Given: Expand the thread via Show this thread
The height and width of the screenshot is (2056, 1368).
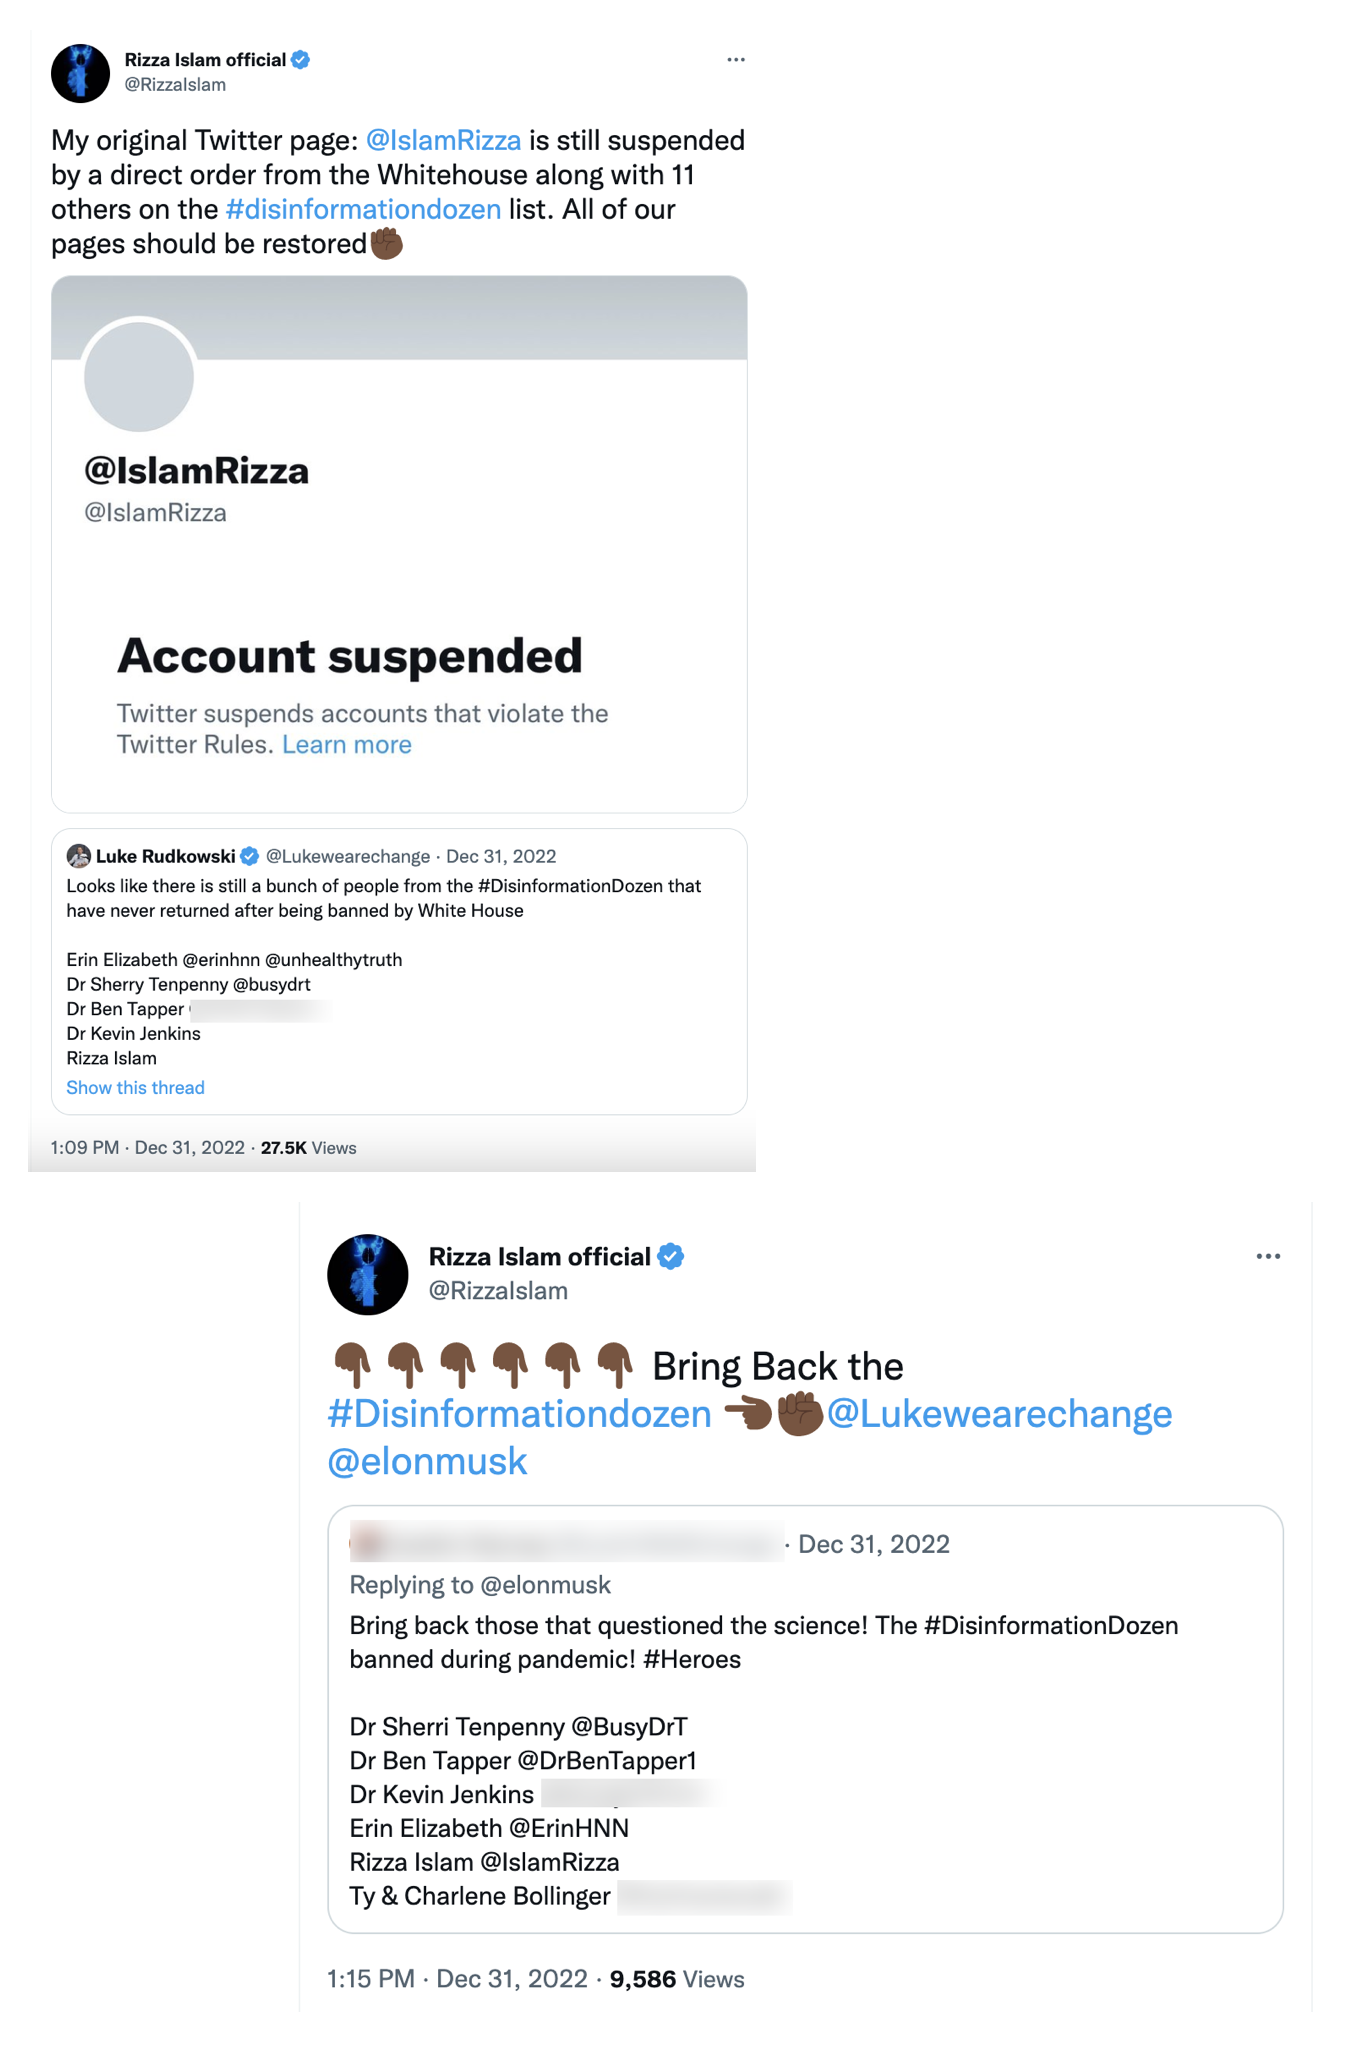Looking at the screenshot, I should [135, 1087].
